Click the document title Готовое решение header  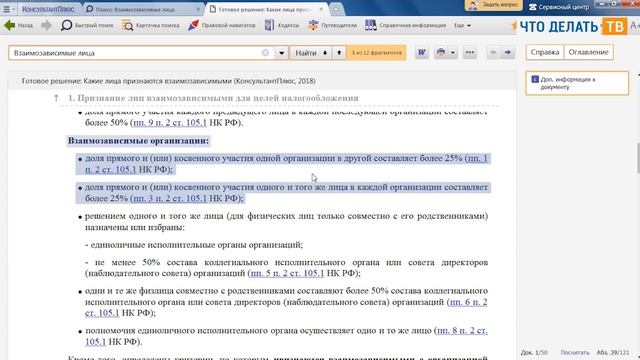tap(169, 81)
